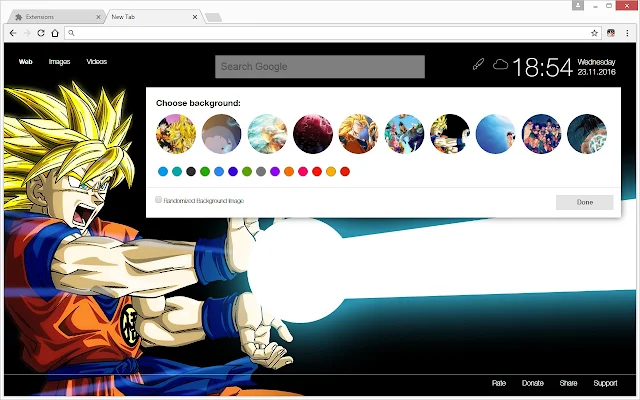Pick the pink color swatch

pos(303,171)
